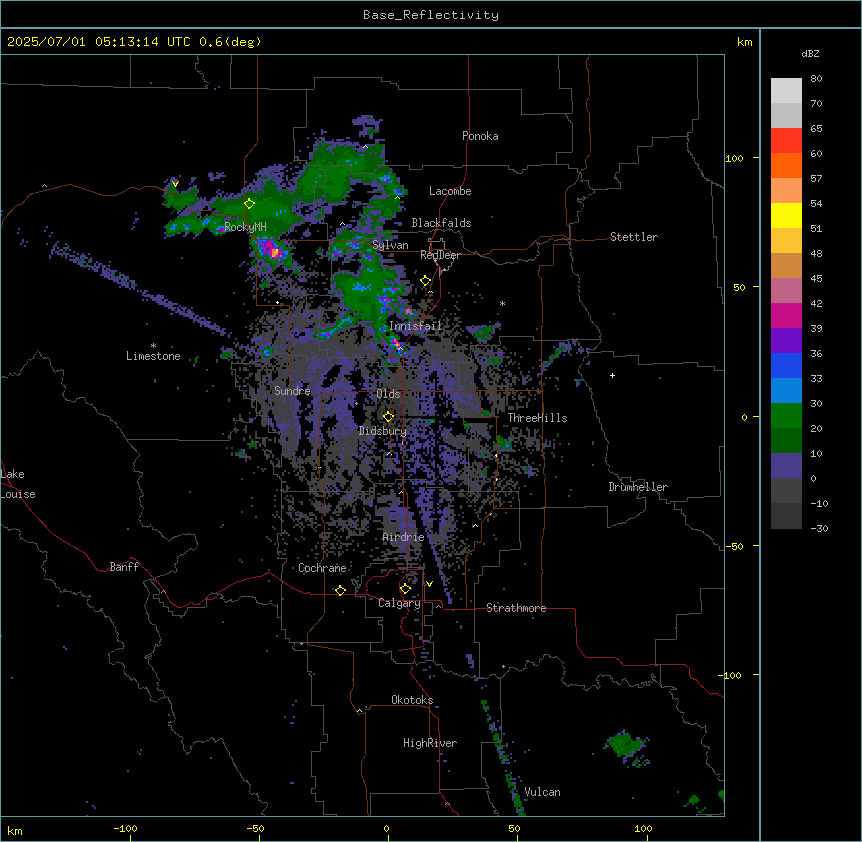Screen dimensions: 862x842
Task: Click the -100 tick label on horizontal axis
Action: pos(125,828)
